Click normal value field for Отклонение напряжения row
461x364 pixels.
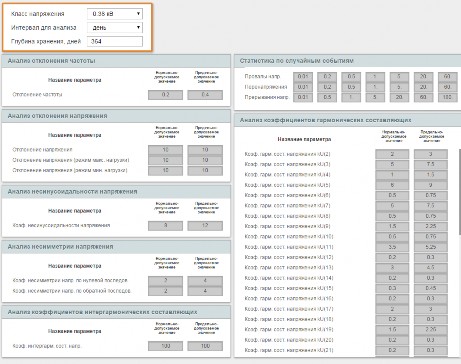pyautogui.click(x=165, y=150)
